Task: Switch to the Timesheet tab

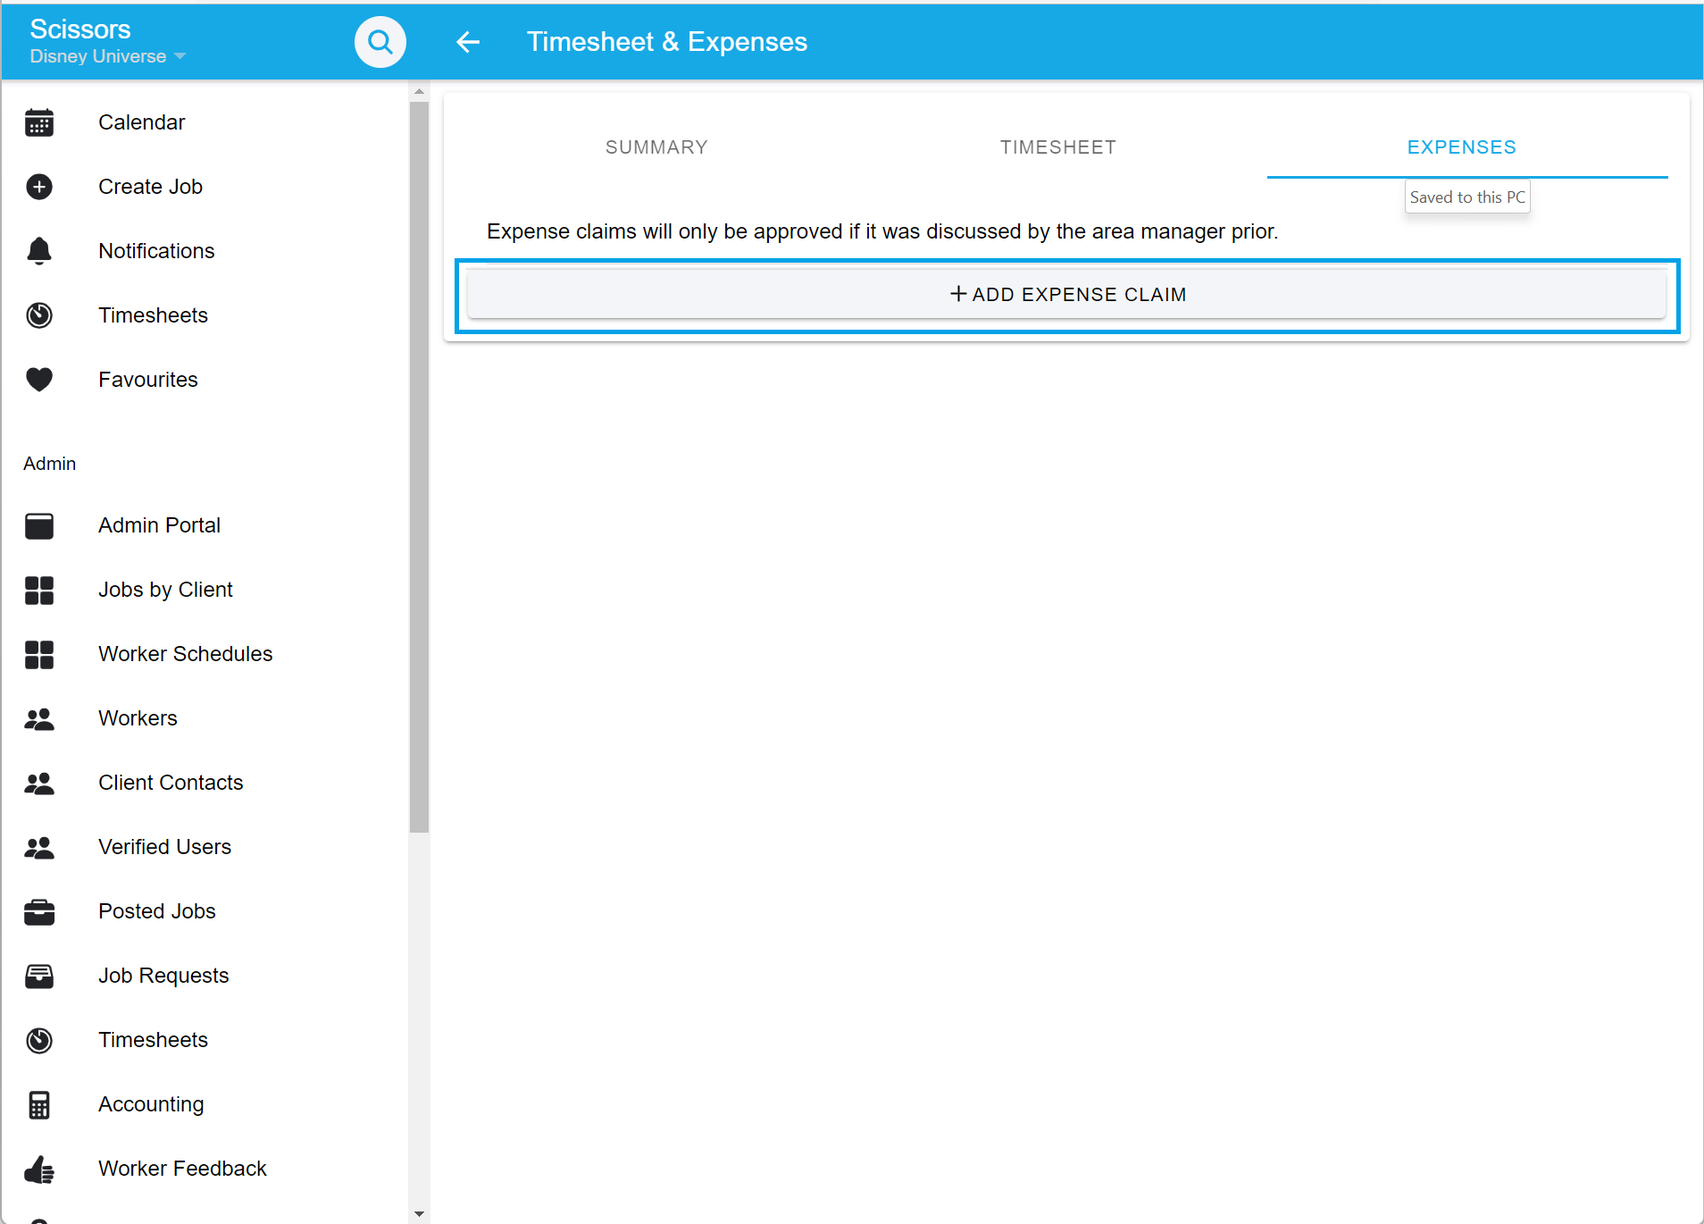Action: [1058, 147]
